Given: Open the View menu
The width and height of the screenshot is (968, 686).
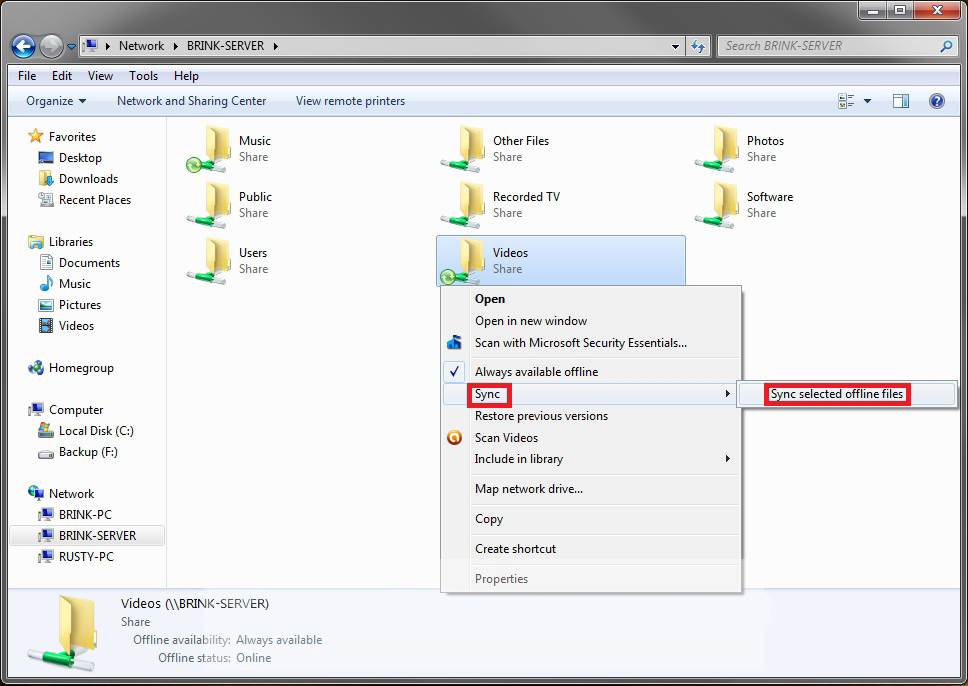Looking at the screenshot, I should click(100, 75).
